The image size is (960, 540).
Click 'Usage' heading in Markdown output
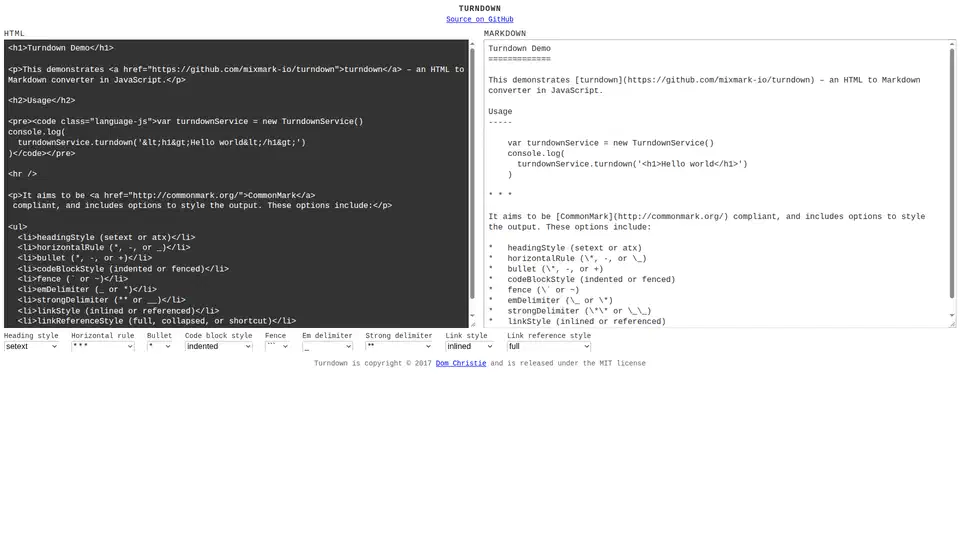tap(500, 111)
